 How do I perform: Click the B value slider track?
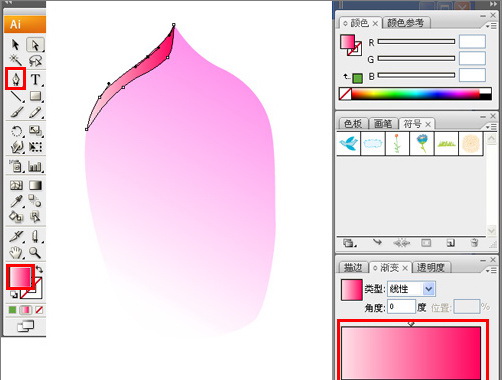[x=416, y=76]
